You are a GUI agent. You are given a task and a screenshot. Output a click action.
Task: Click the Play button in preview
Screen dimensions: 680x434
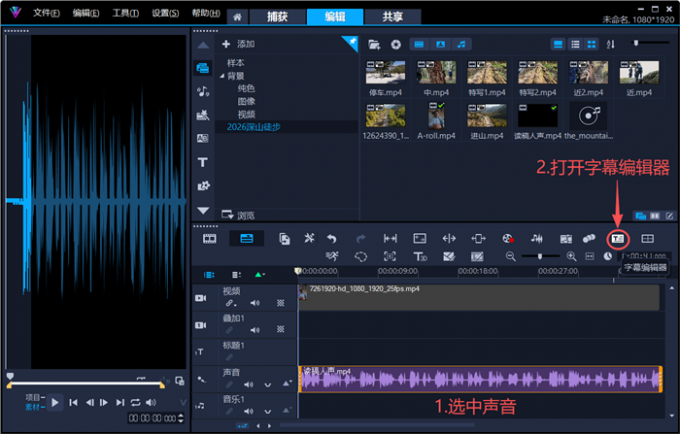tap(55, 402)
